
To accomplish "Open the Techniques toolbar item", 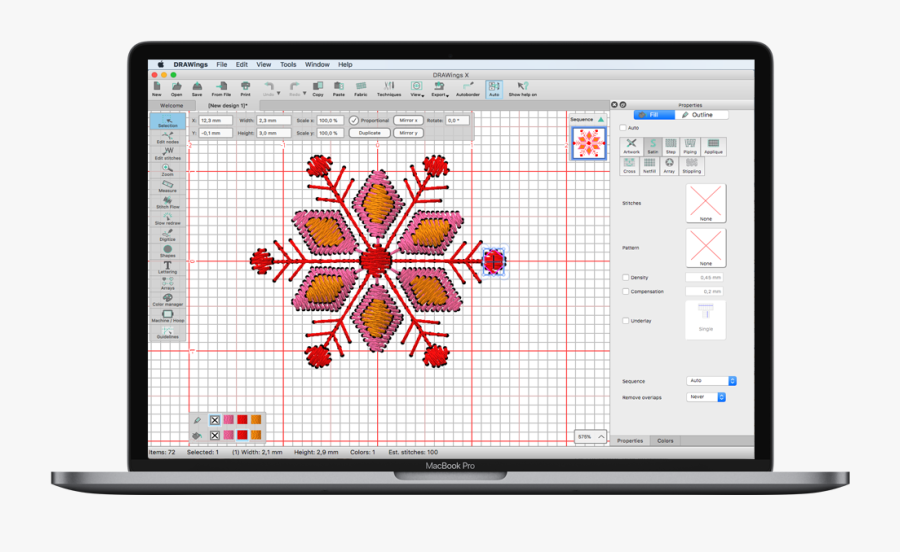I will coord(389,89).
